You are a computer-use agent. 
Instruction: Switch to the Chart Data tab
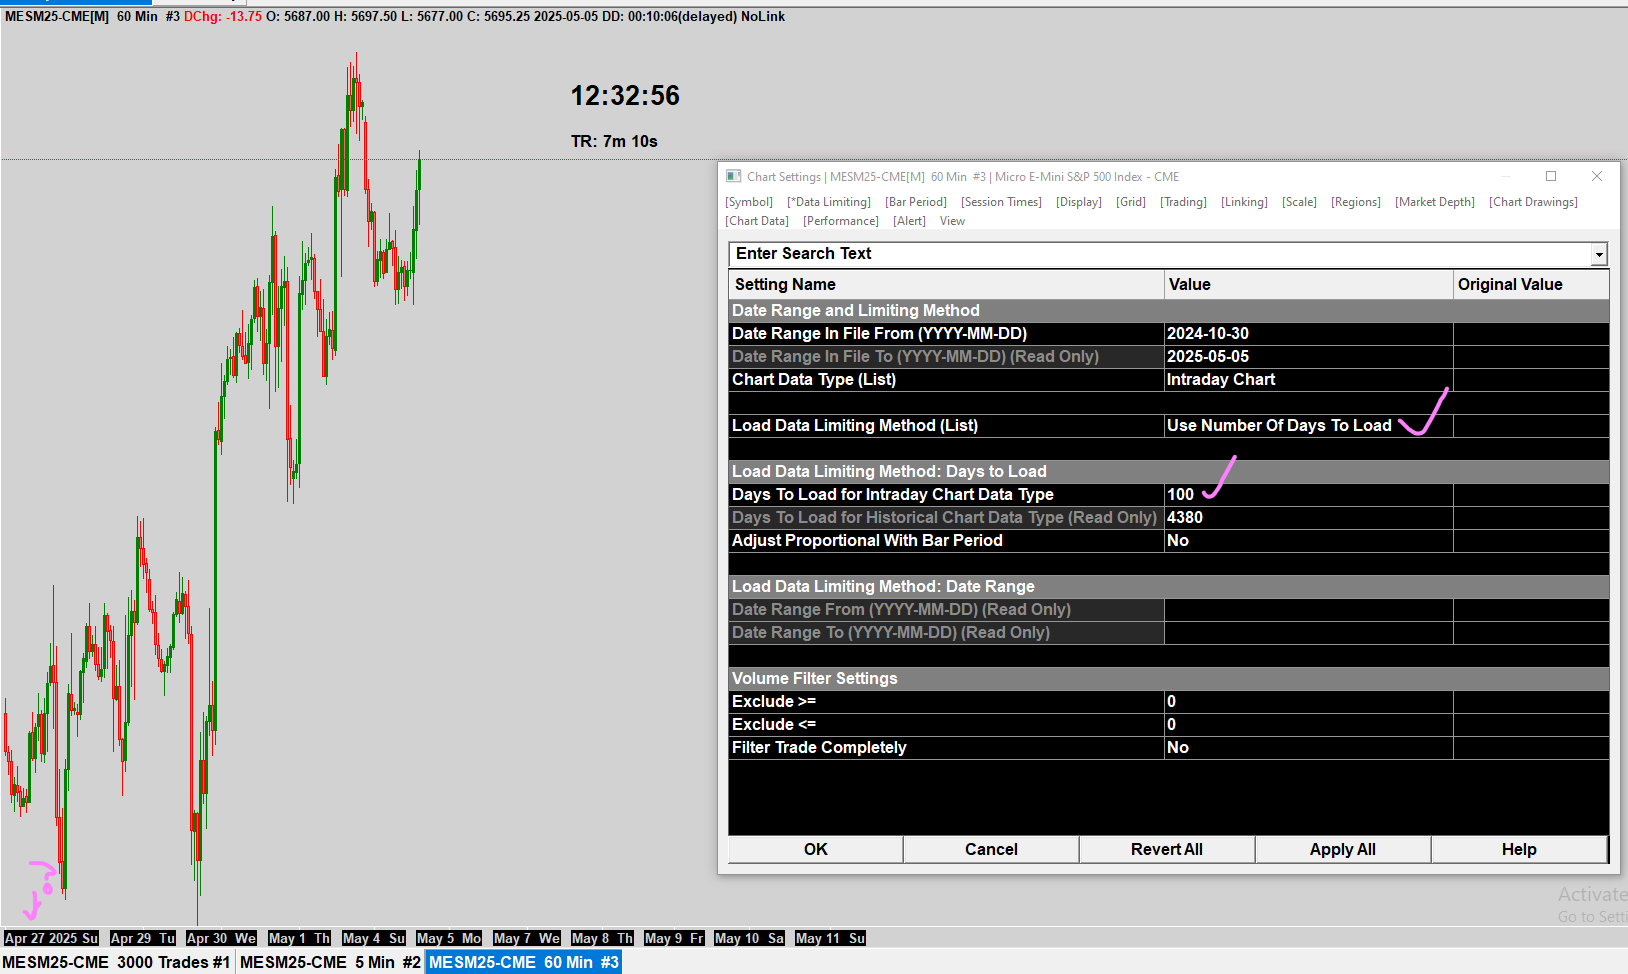[x=757, y=221]
